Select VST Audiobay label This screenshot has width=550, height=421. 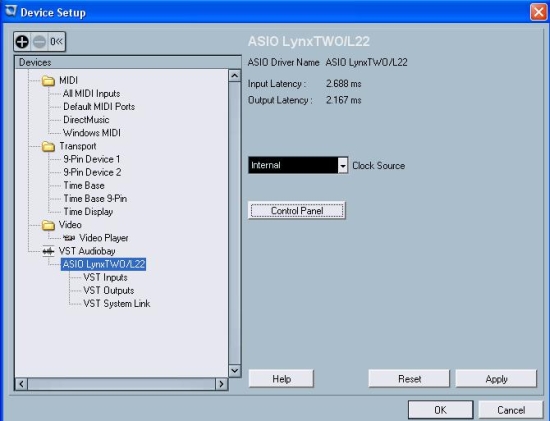click(x=87, y=251)
